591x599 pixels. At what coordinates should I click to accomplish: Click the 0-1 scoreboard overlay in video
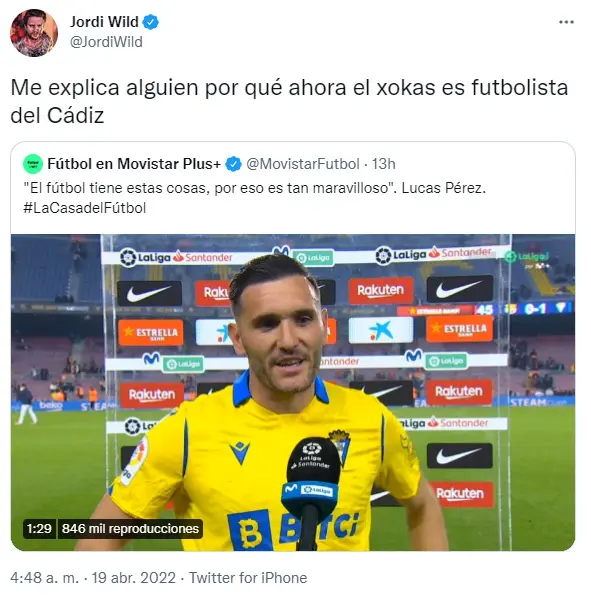coord(535,309)
